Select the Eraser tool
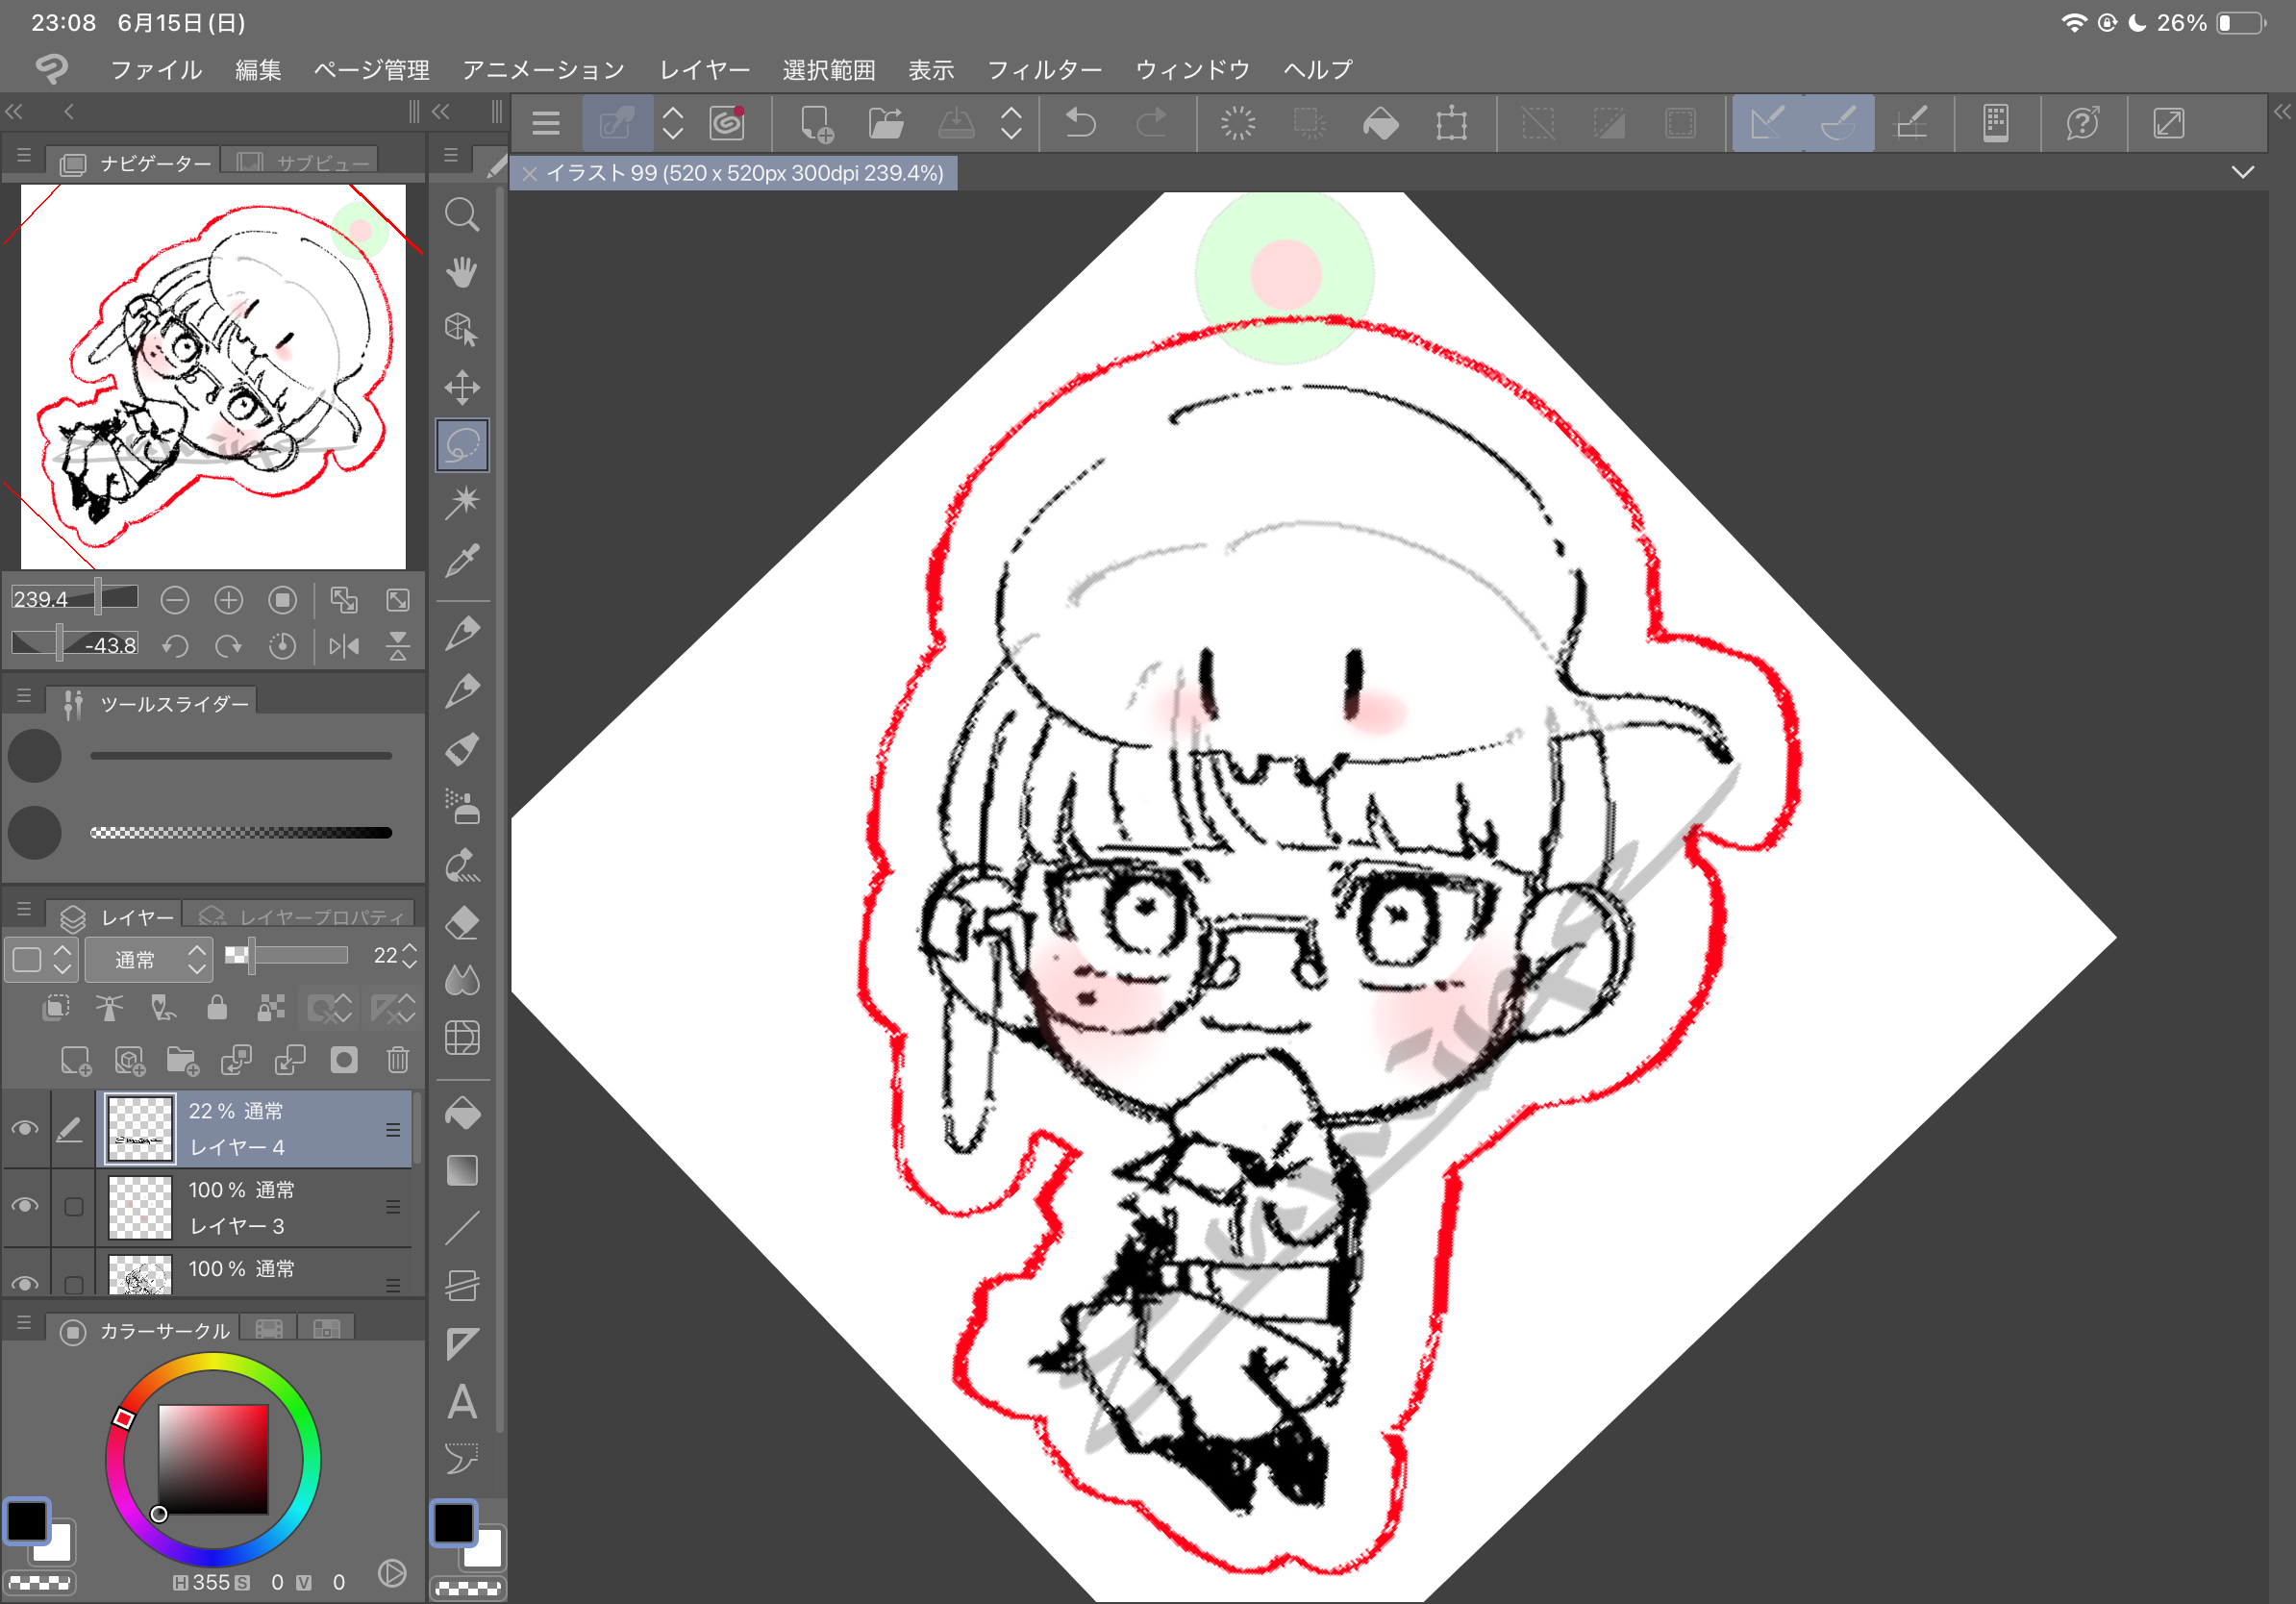 point(461,922)
